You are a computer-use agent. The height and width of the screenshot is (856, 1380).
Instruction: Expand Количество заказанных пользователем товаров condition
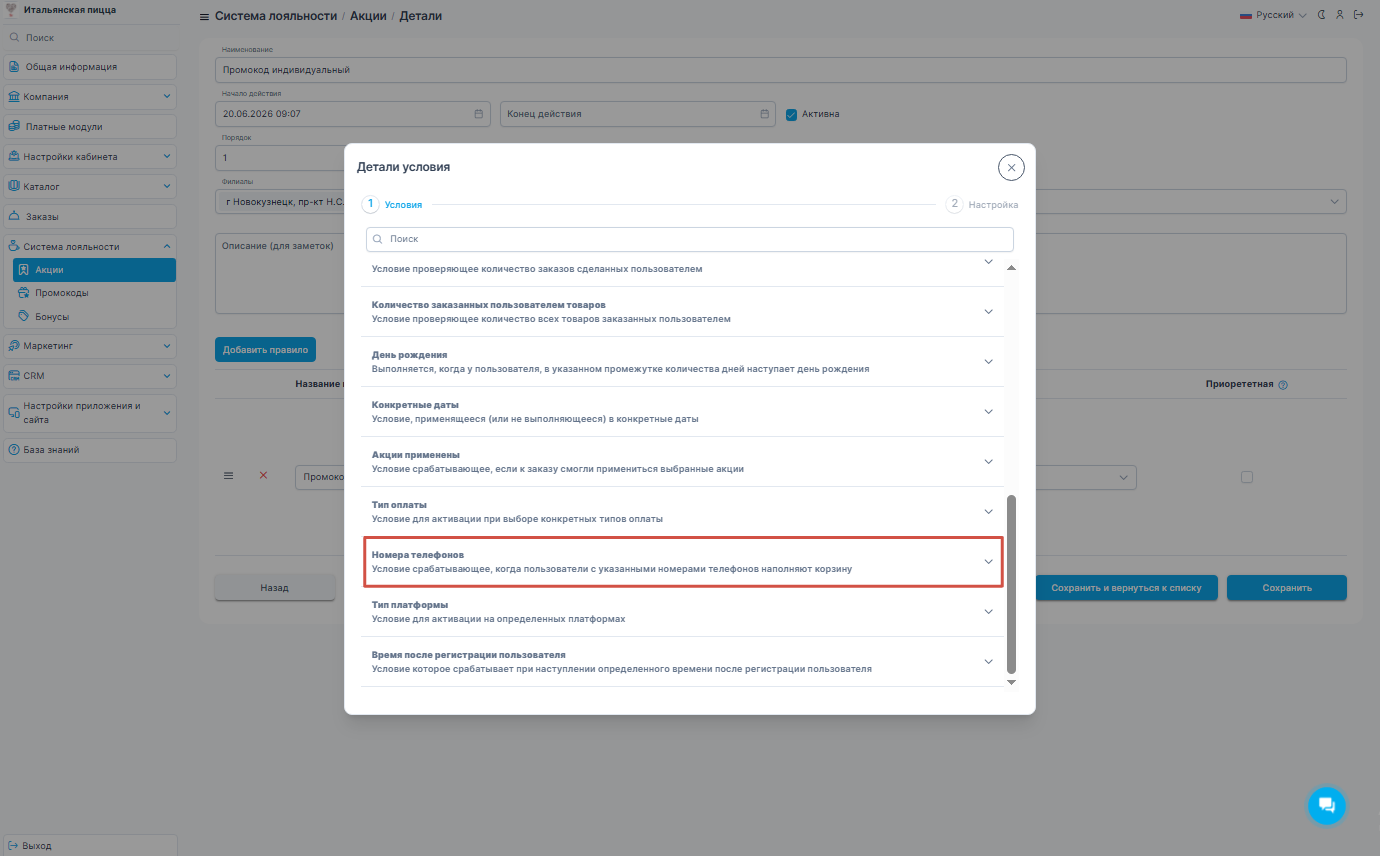tap(988, 312)
